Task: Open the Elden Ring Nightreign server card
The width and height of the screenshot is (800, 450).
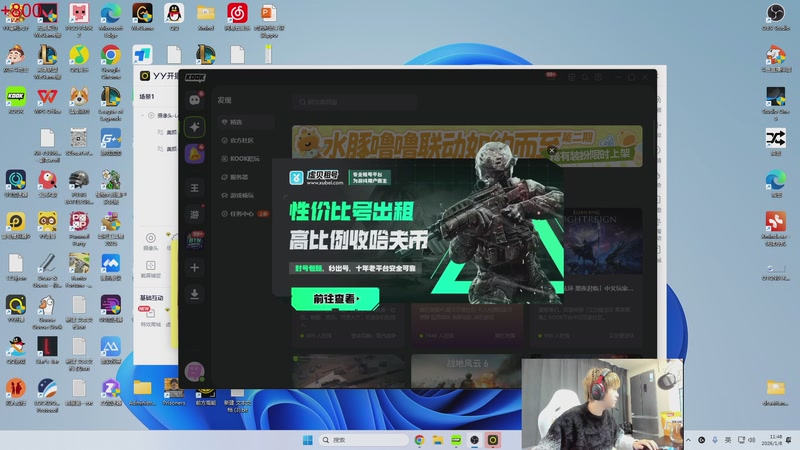Action: coord(603,251)
